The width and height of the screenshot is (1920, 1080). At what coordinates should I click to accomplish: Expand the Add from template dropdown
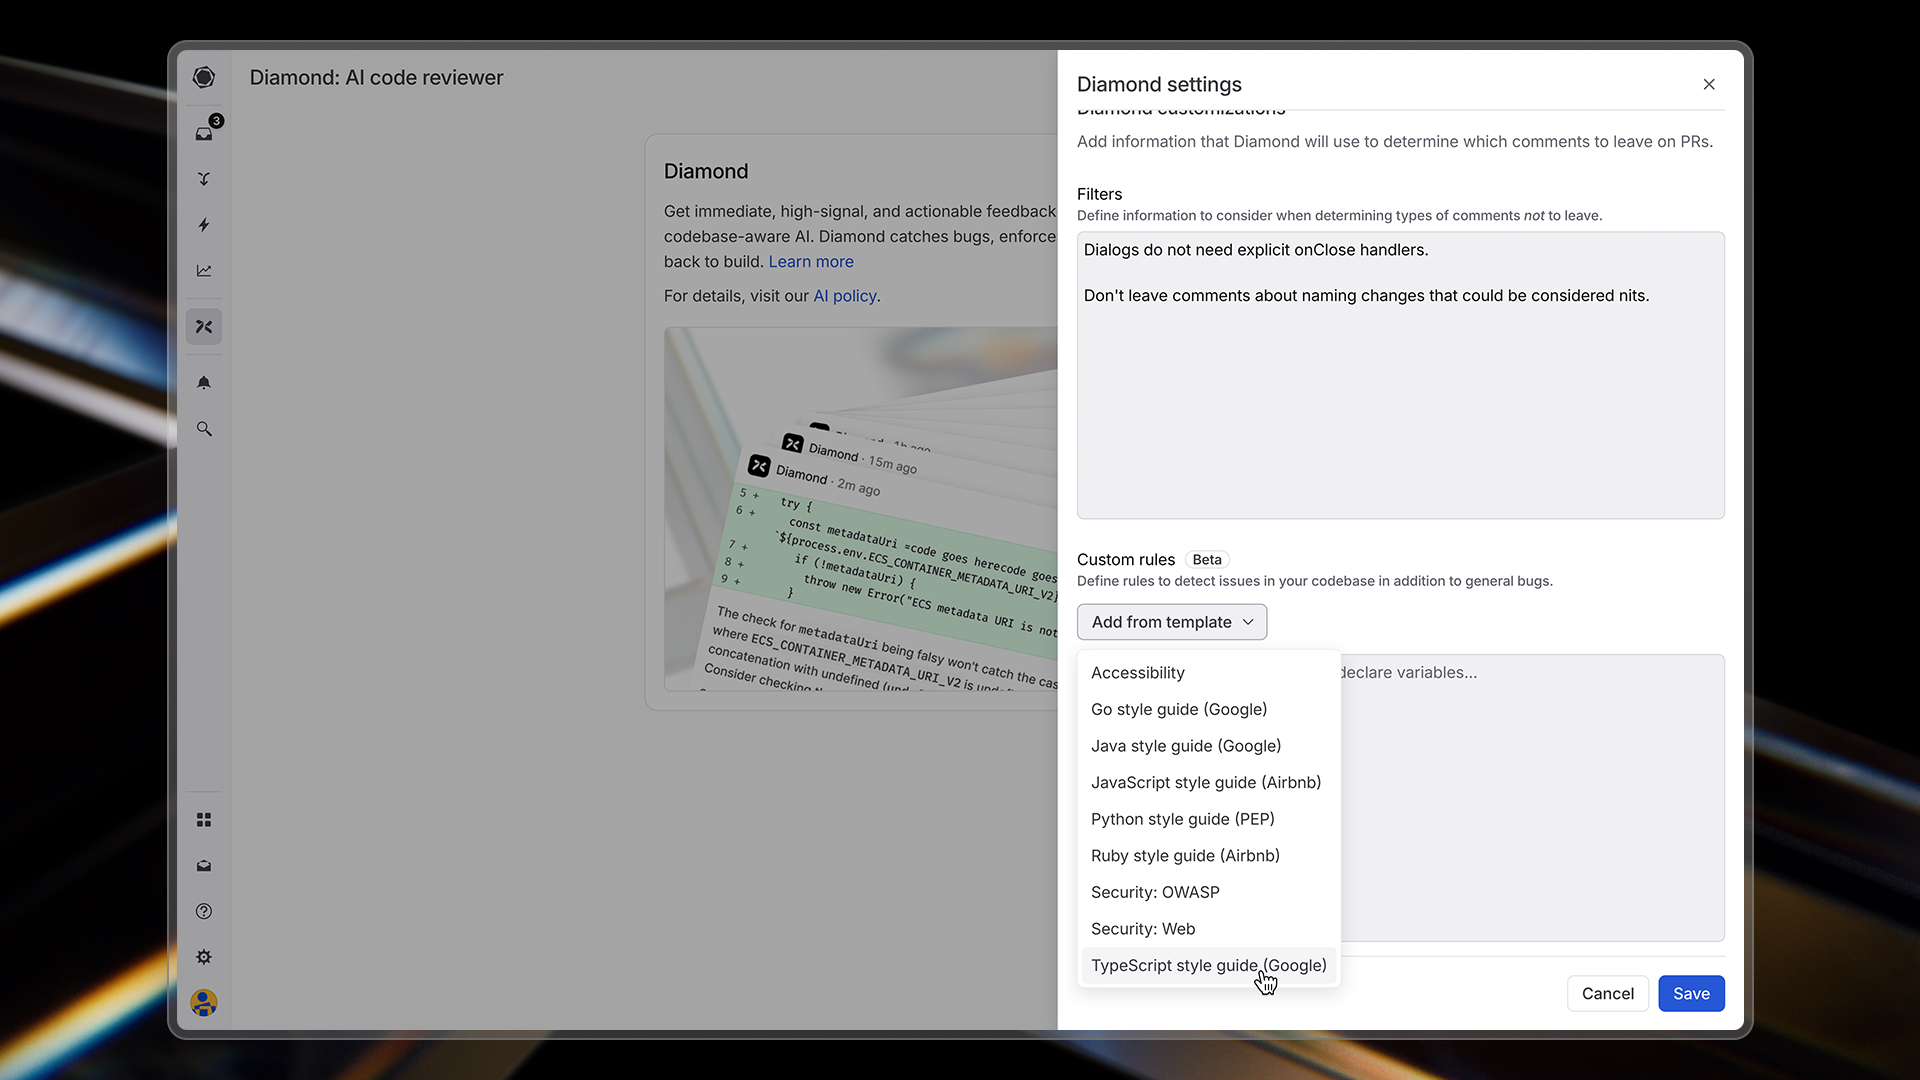(x=1171, y=622)
